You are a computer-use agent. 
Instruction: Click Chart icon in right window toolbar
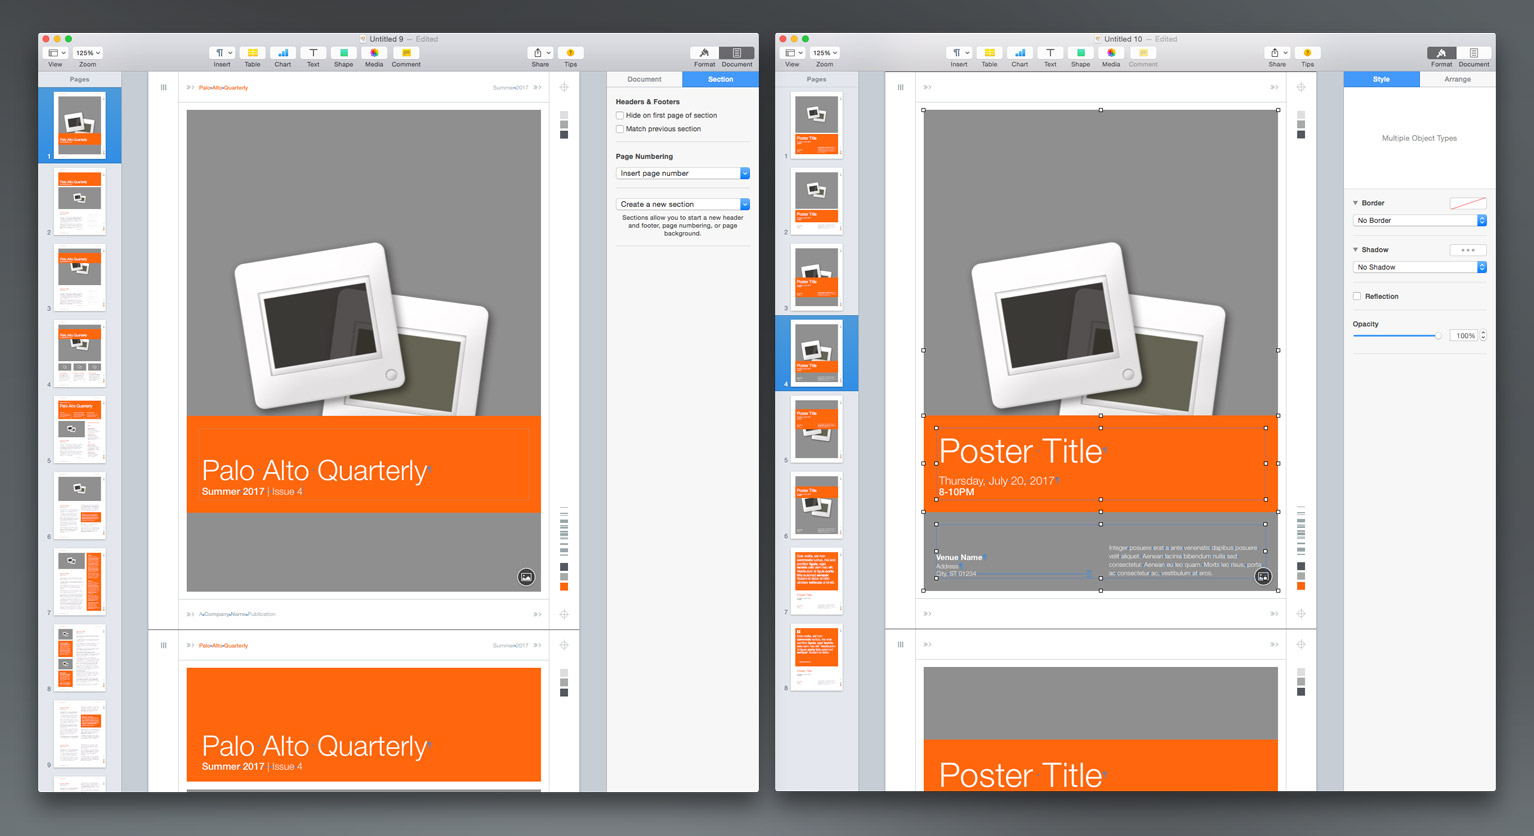point(1019,53)
